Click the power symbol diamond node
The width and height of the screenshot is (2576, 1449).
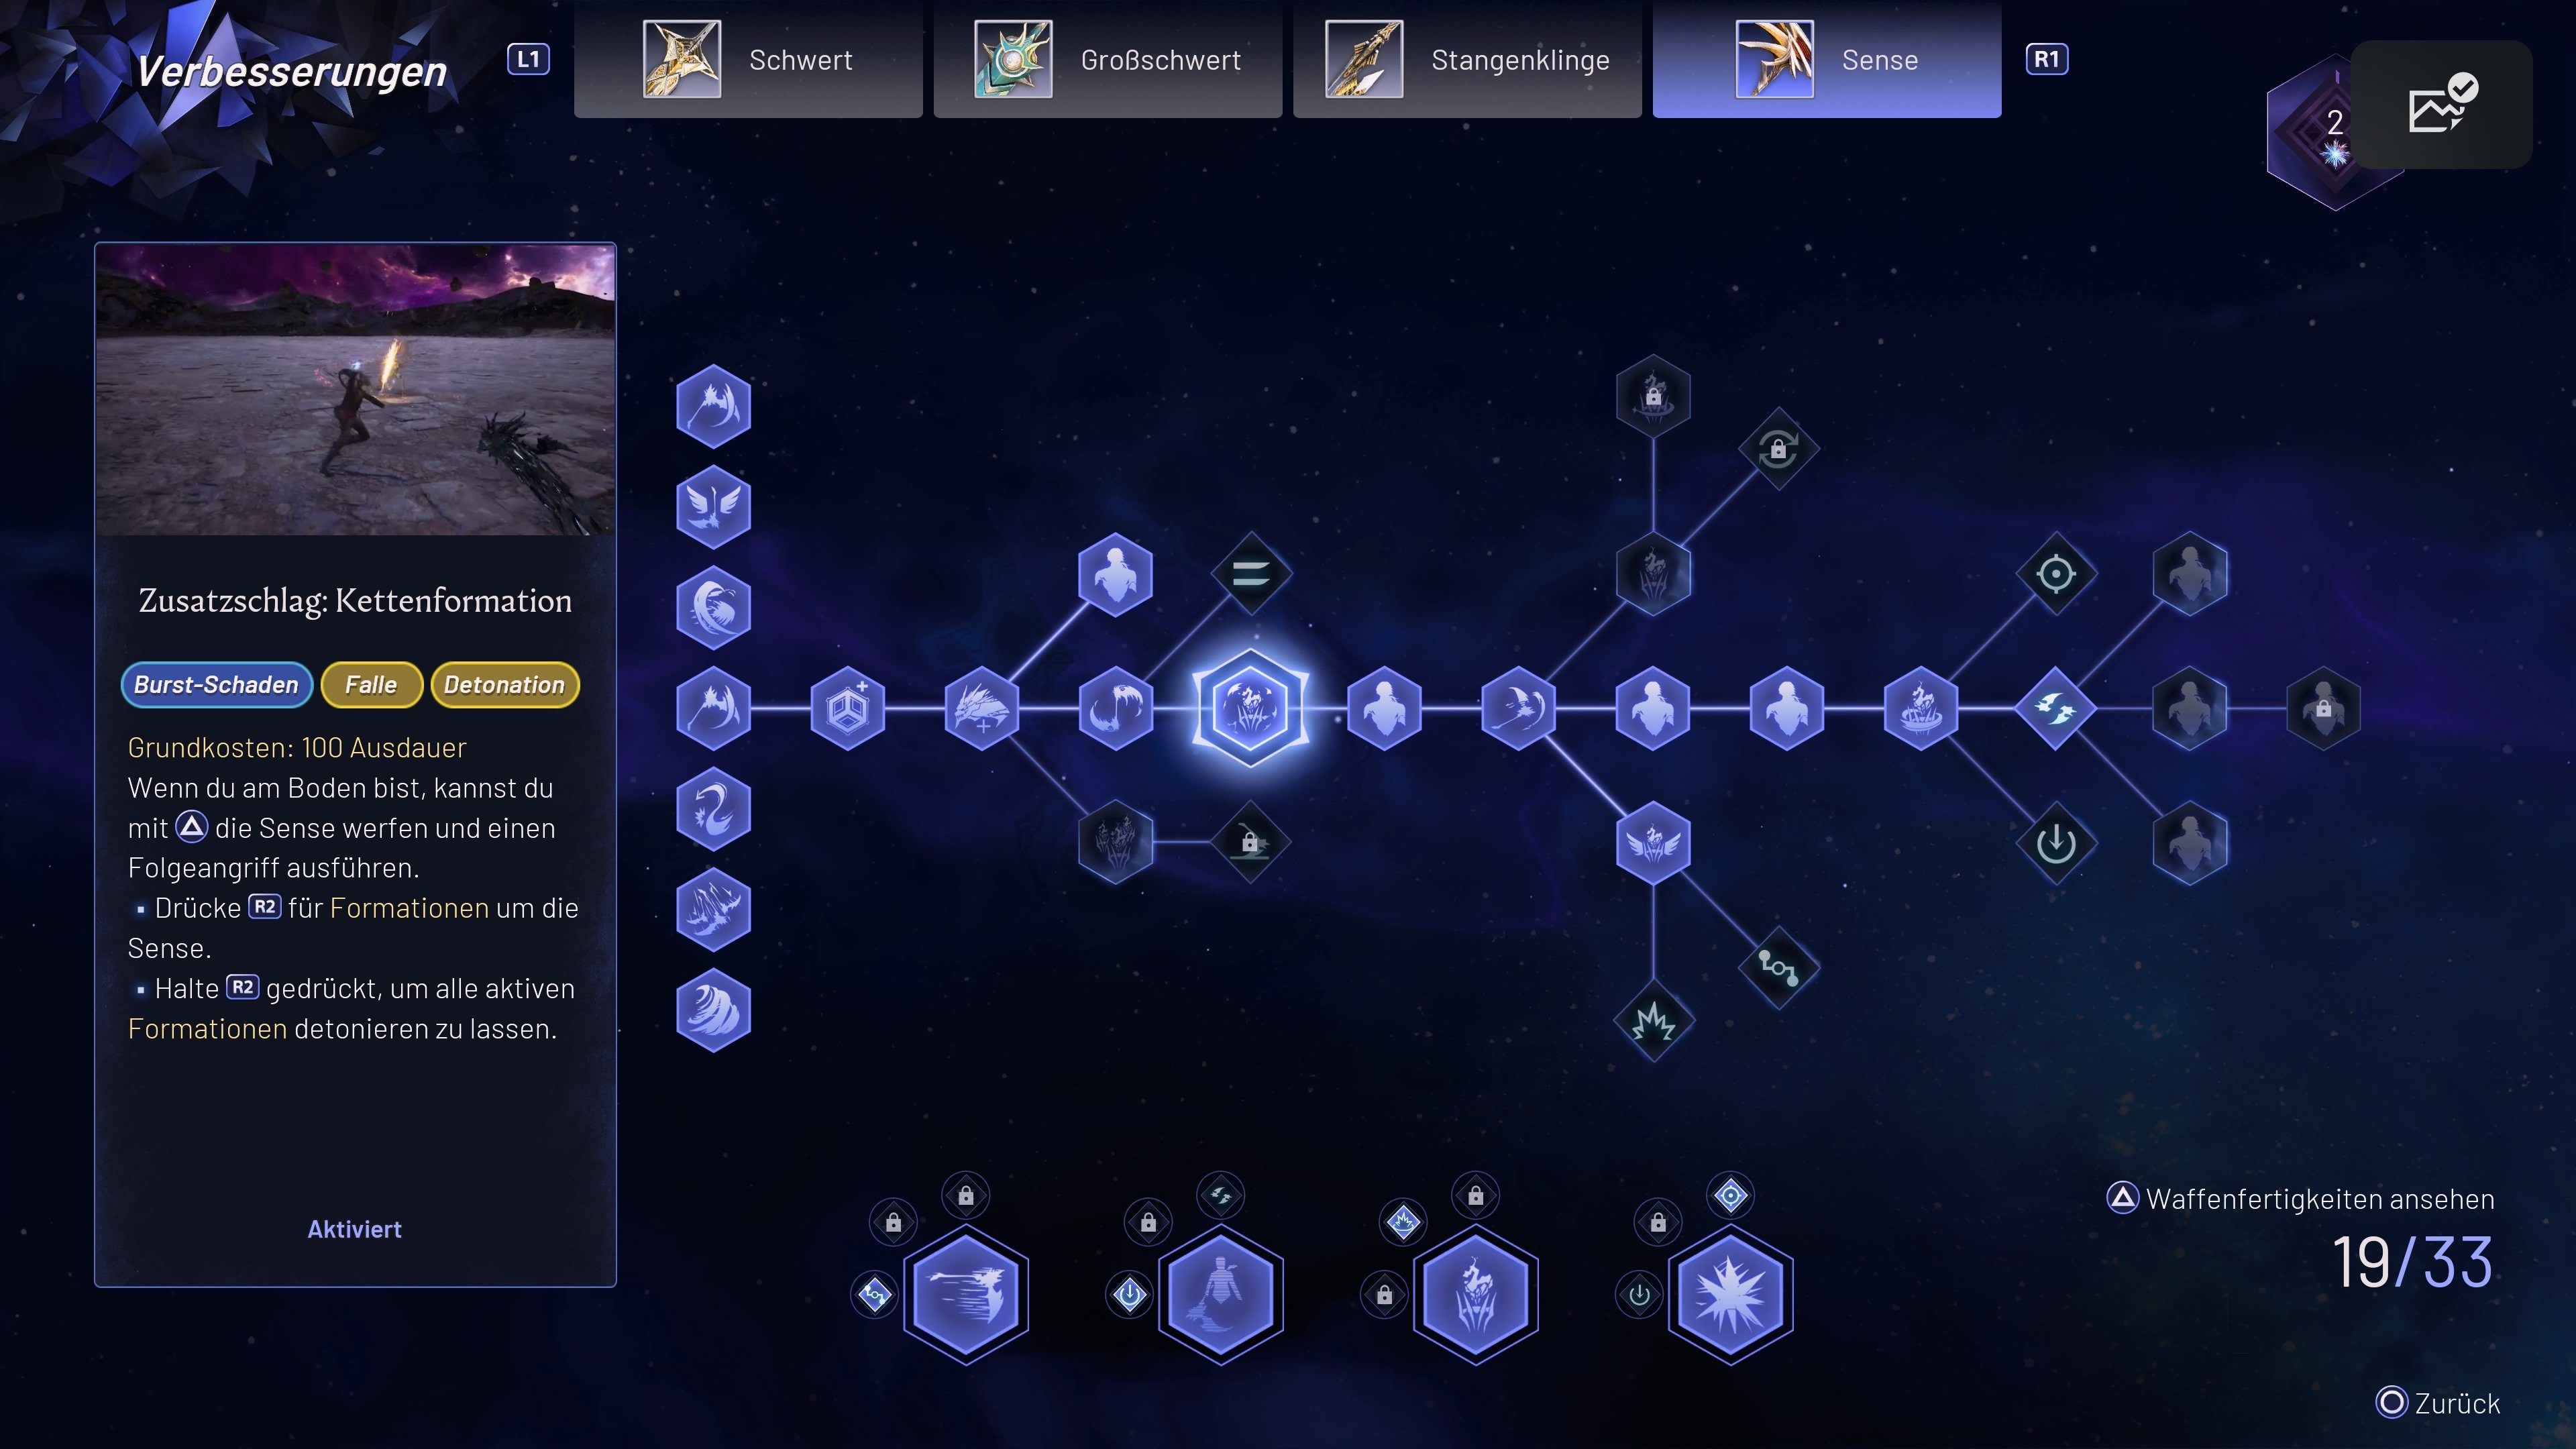pyautogui.click(x=2055, y=843)
